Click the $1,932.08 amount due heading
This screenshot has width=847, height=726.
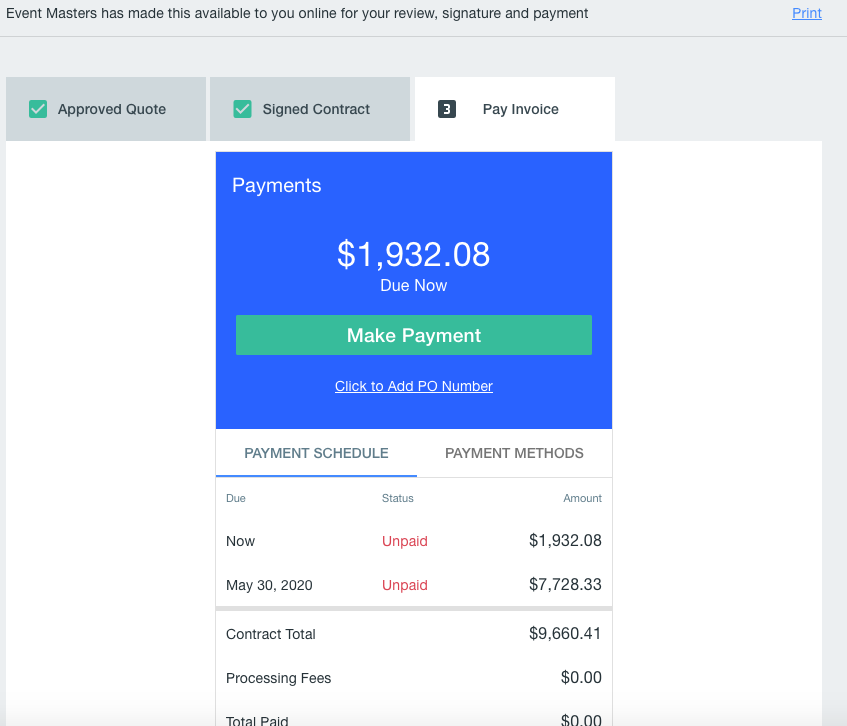tap(414, 254)
